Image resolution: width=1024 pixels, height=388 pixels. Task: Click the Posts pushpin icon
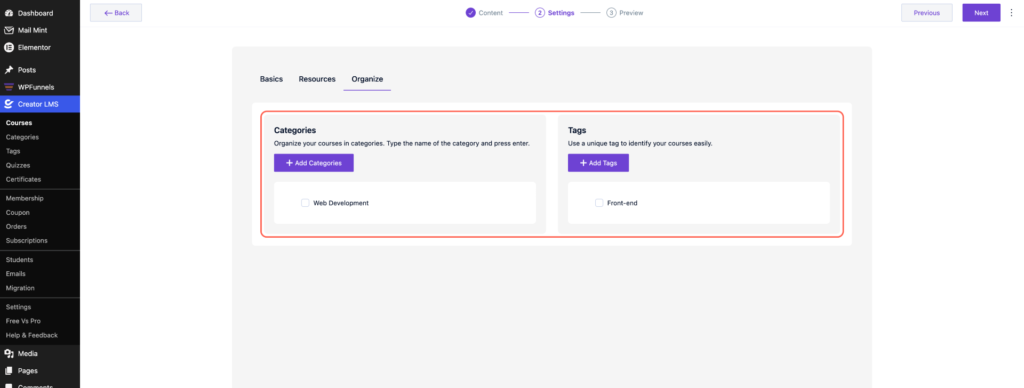pyautogui.click(x=9, y=70)
